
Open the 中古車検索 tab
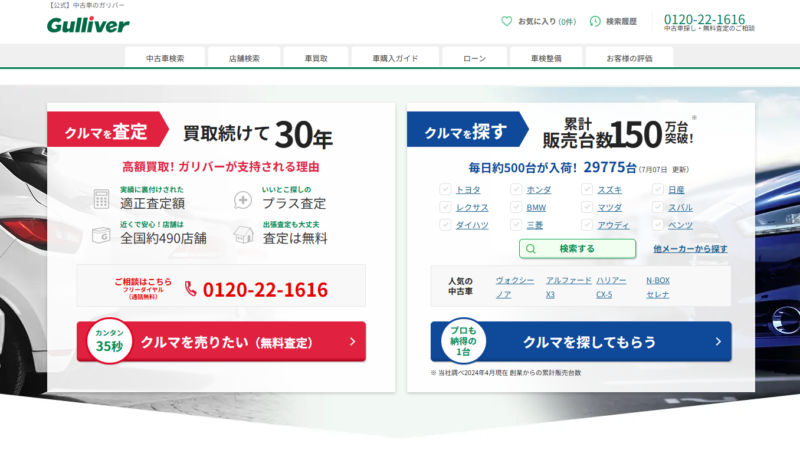165,58
